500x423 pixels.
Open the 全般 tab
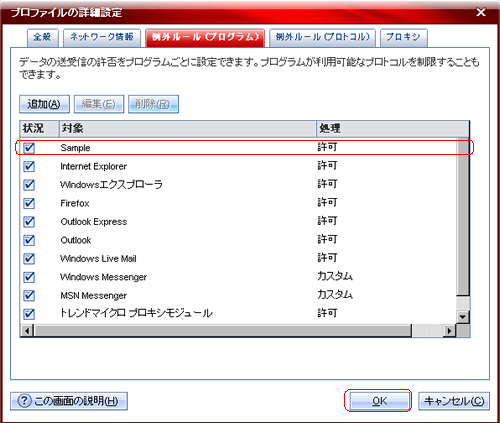point(42,37)
